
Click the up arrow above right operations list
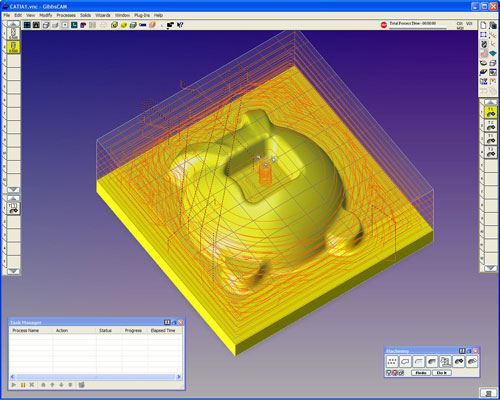point(490,102)
